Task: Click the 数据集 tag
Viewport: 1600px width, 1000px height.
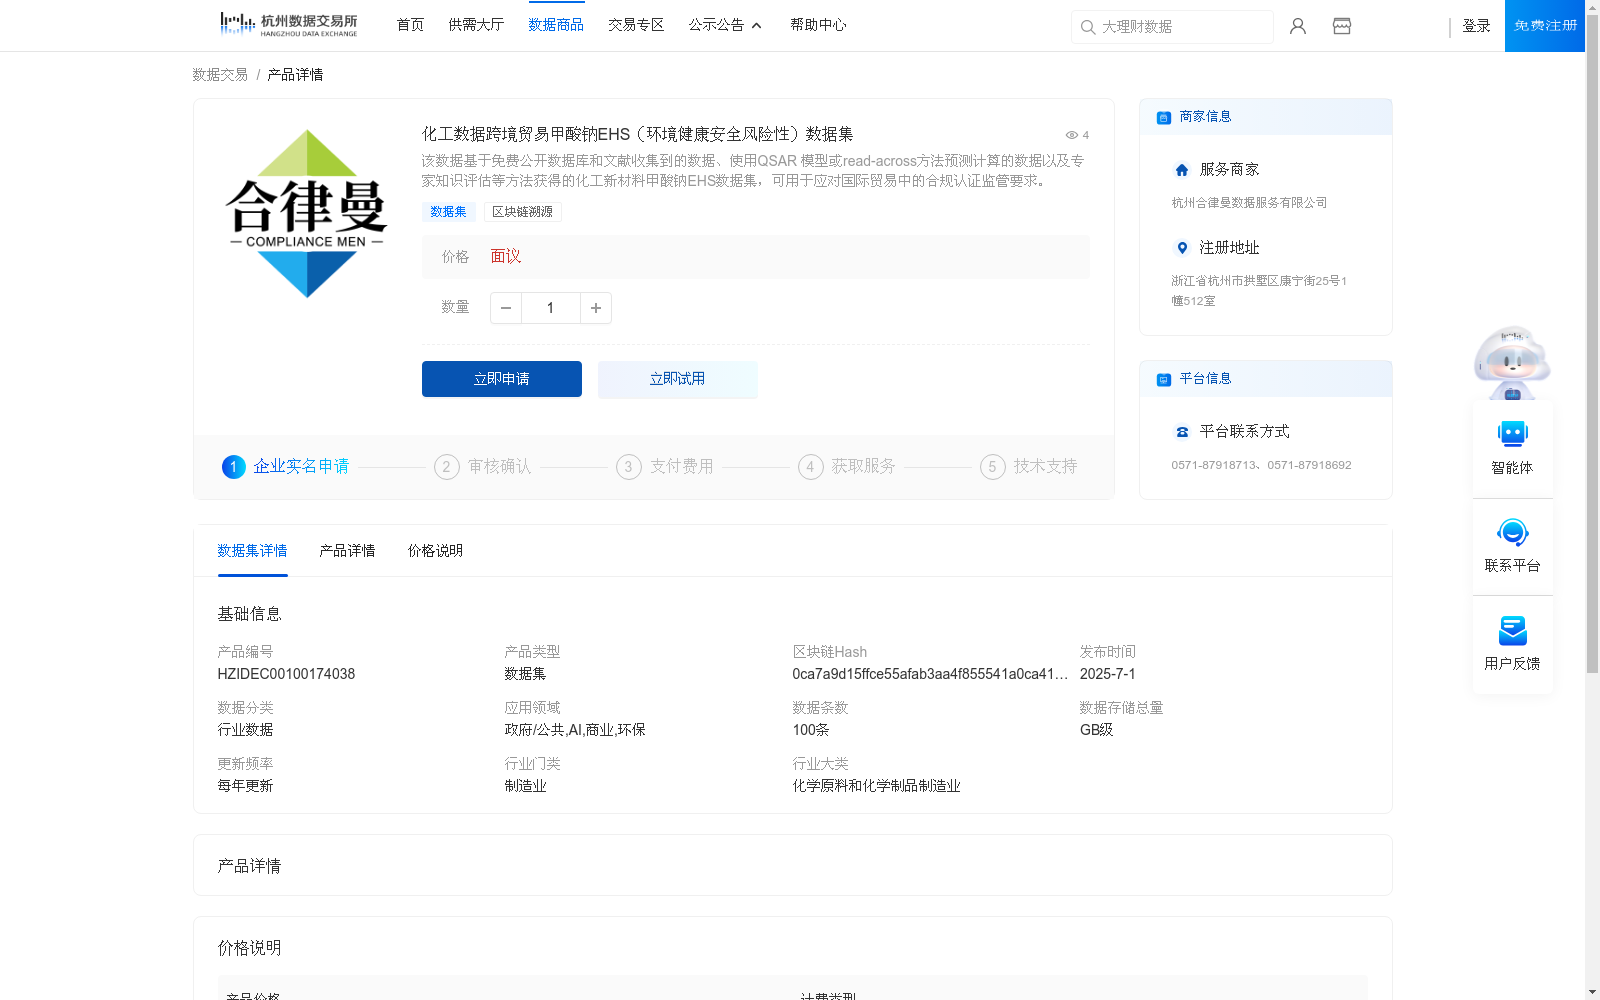Action: (x=448, y=212)
